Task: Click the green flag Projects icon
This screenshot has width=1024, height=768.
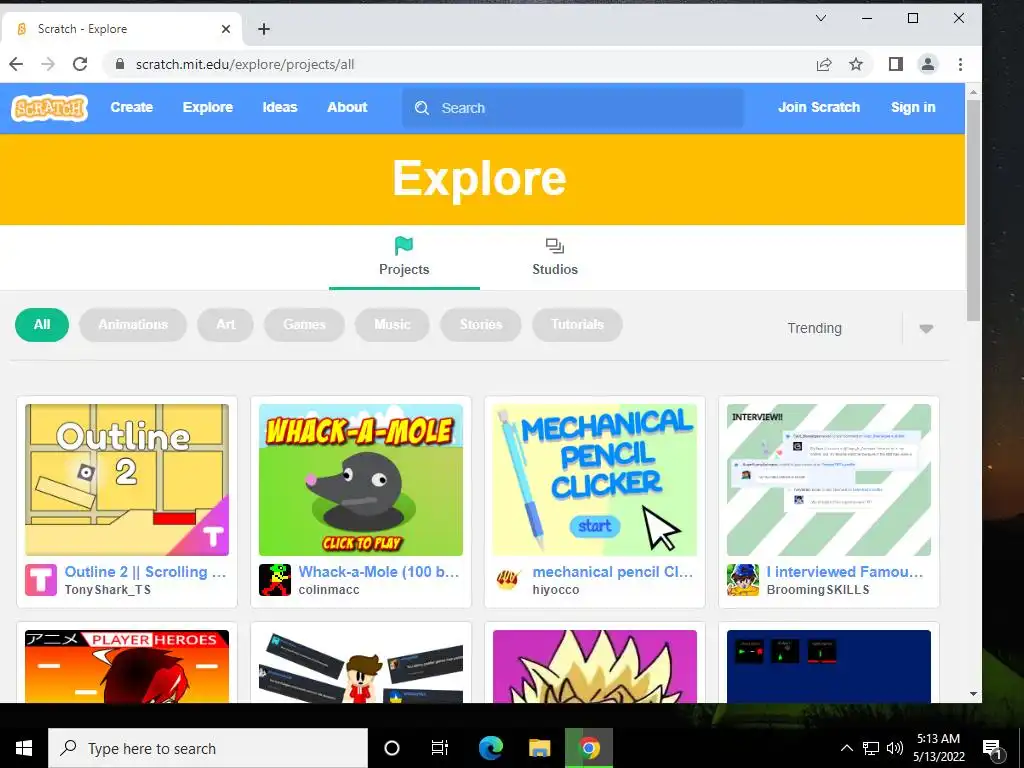Action: [x=404, y=246]
